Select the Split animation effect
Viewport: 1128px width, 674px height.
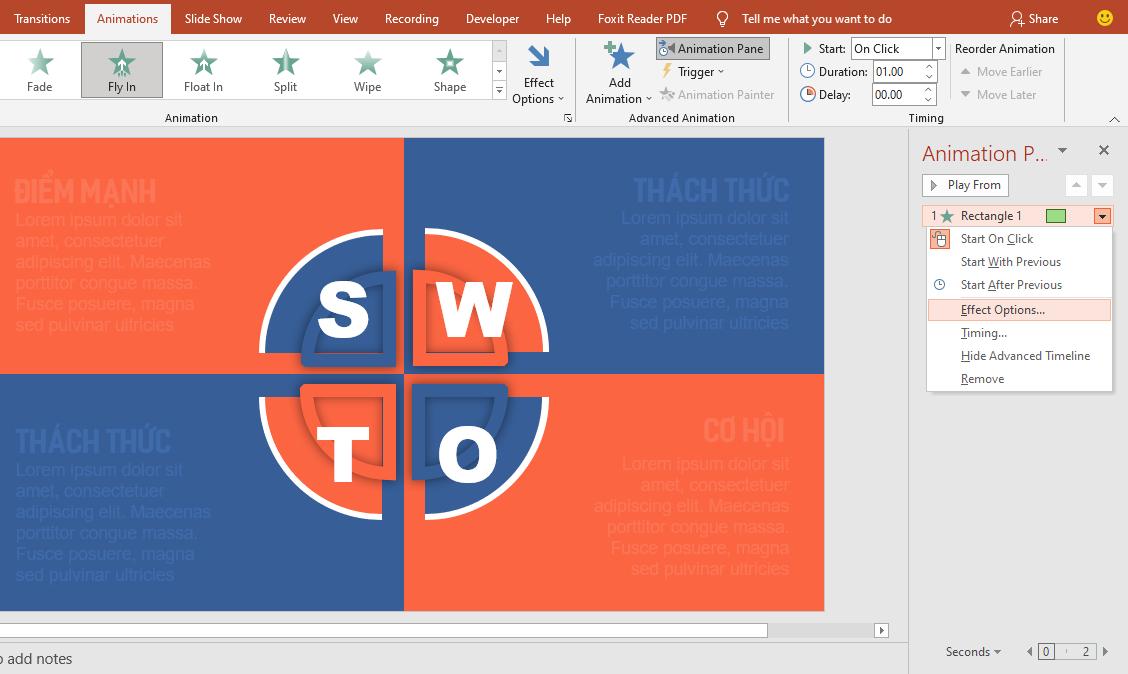(285, 69)
